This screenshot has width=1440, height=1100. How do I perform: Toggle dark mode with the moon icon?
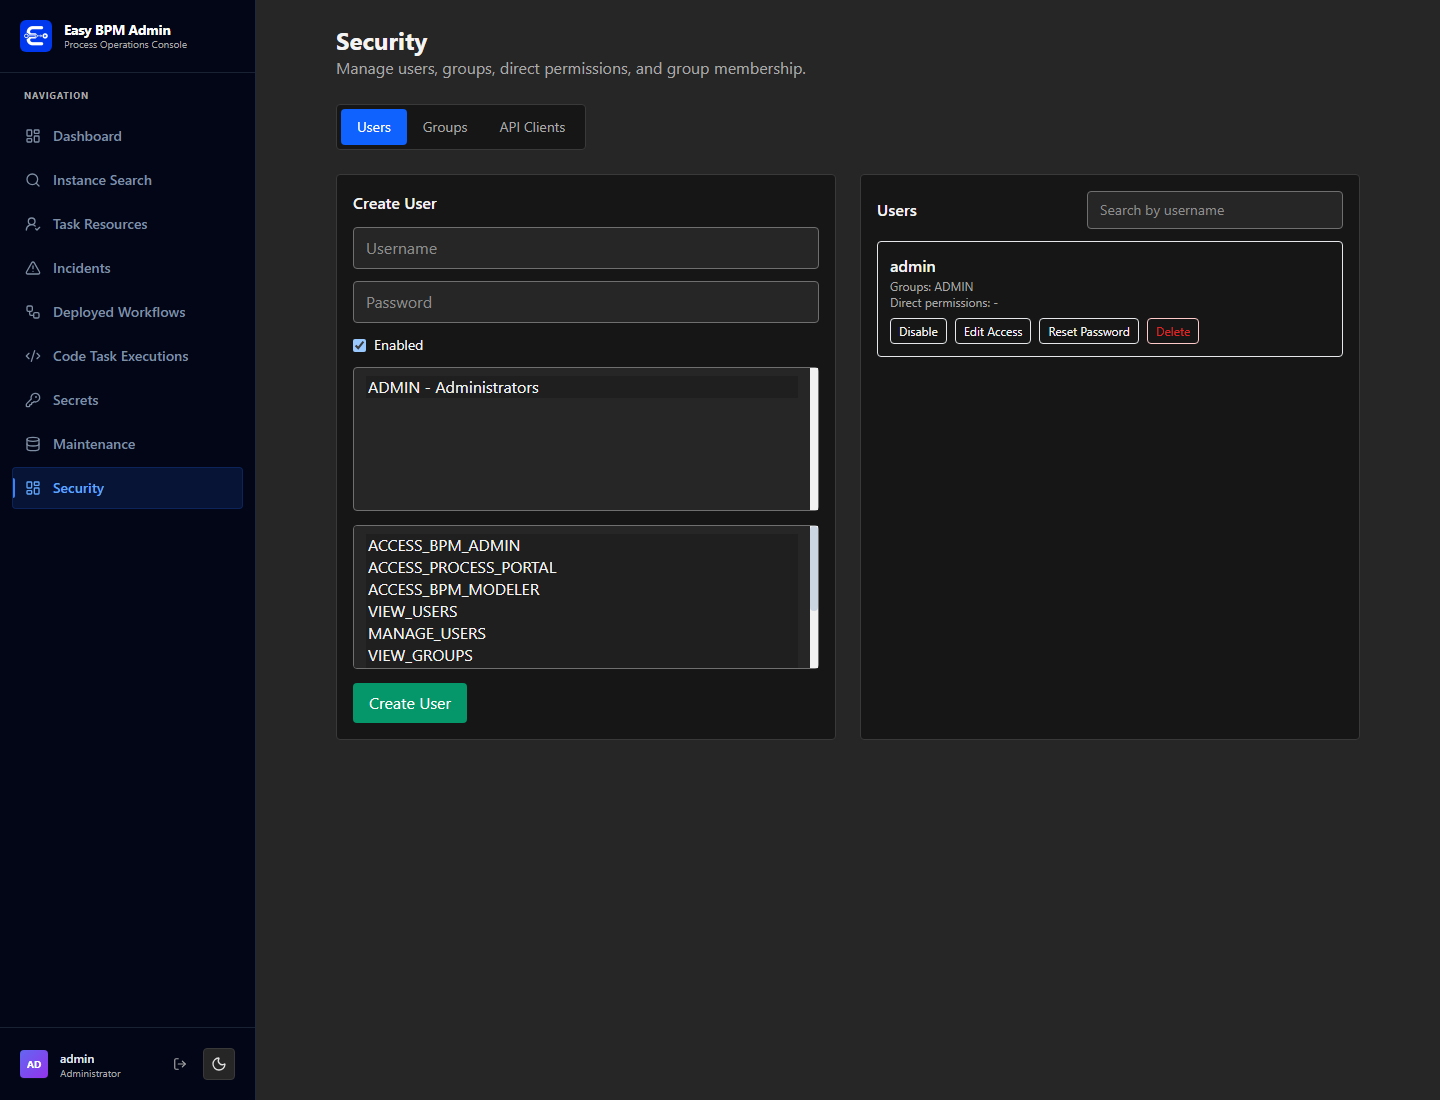(x=219, y=1064)
